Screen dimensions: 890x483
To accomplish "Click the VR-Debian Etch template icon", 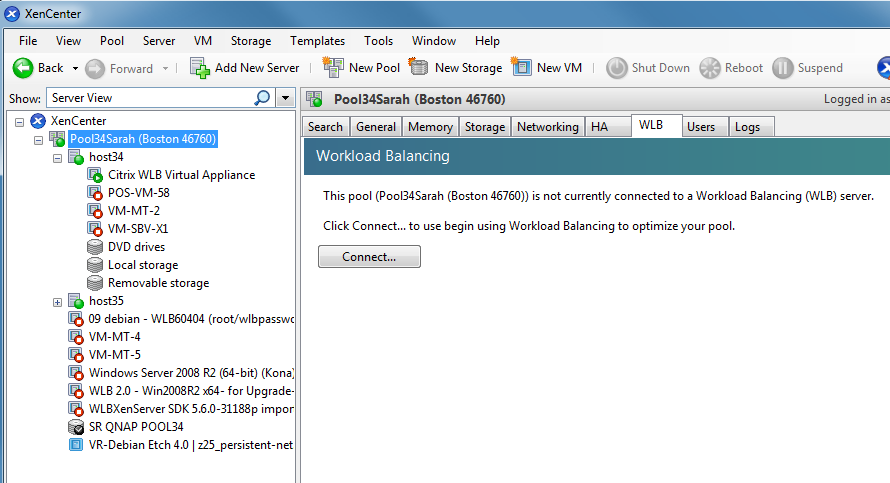I will tap(75, 444).
